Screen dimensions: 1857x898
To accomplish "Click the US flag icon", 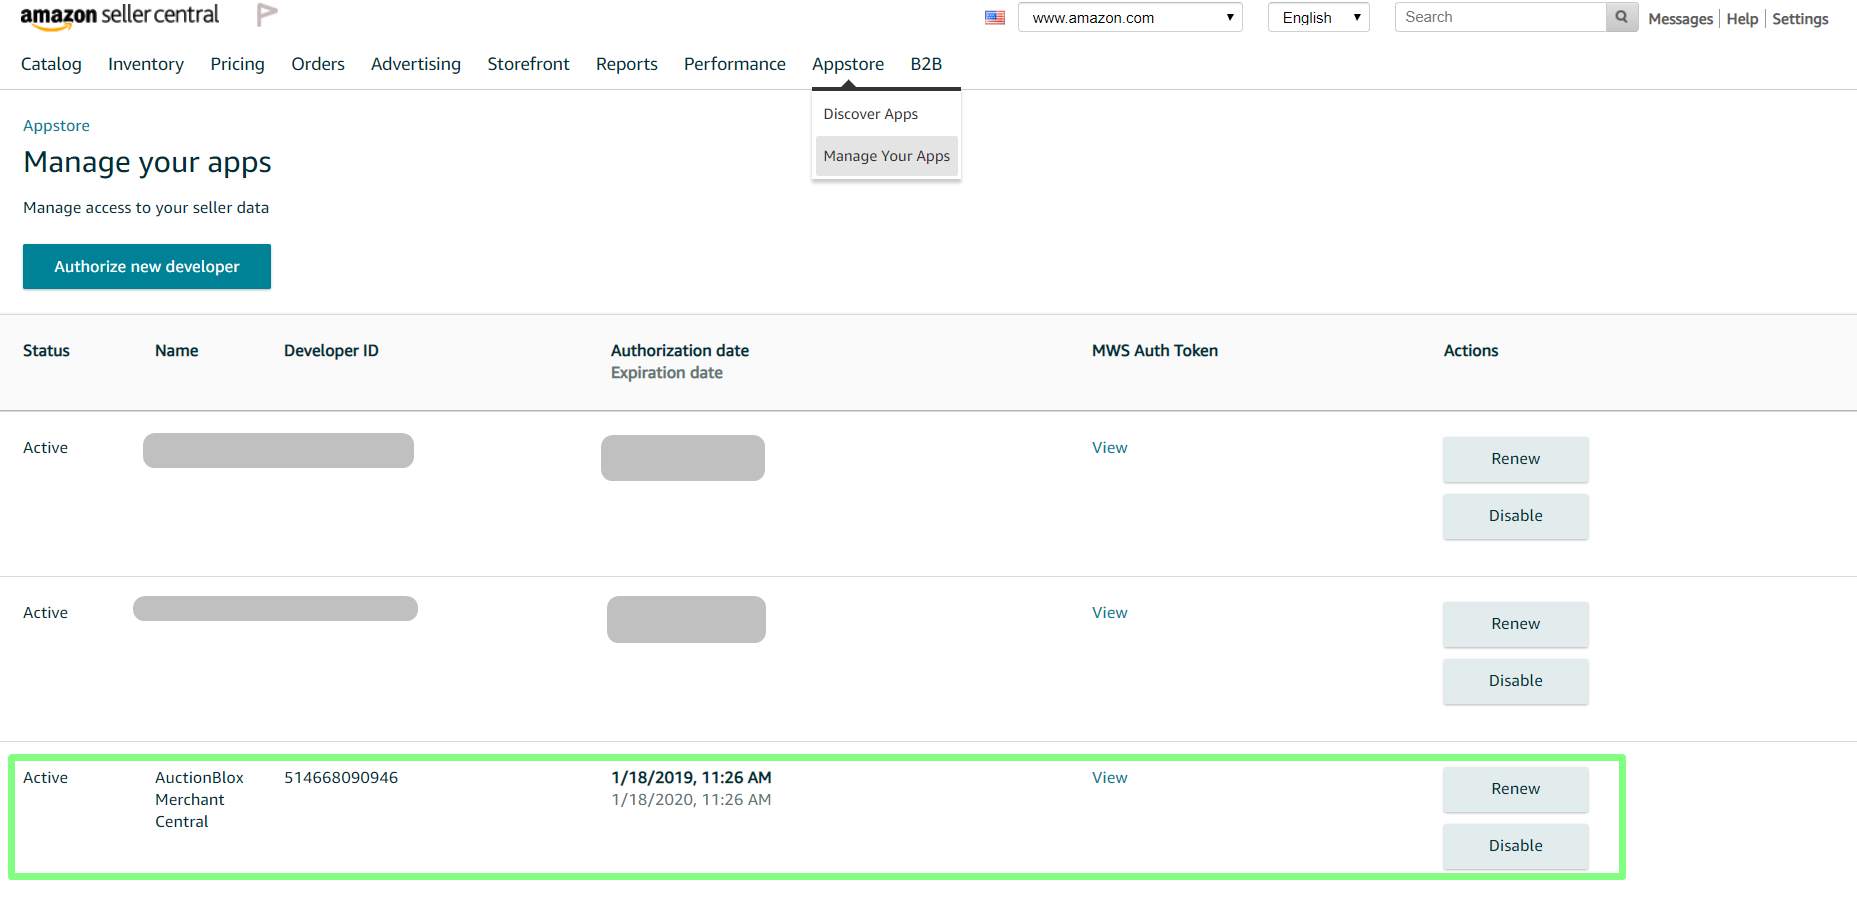I will click(995, 17).
